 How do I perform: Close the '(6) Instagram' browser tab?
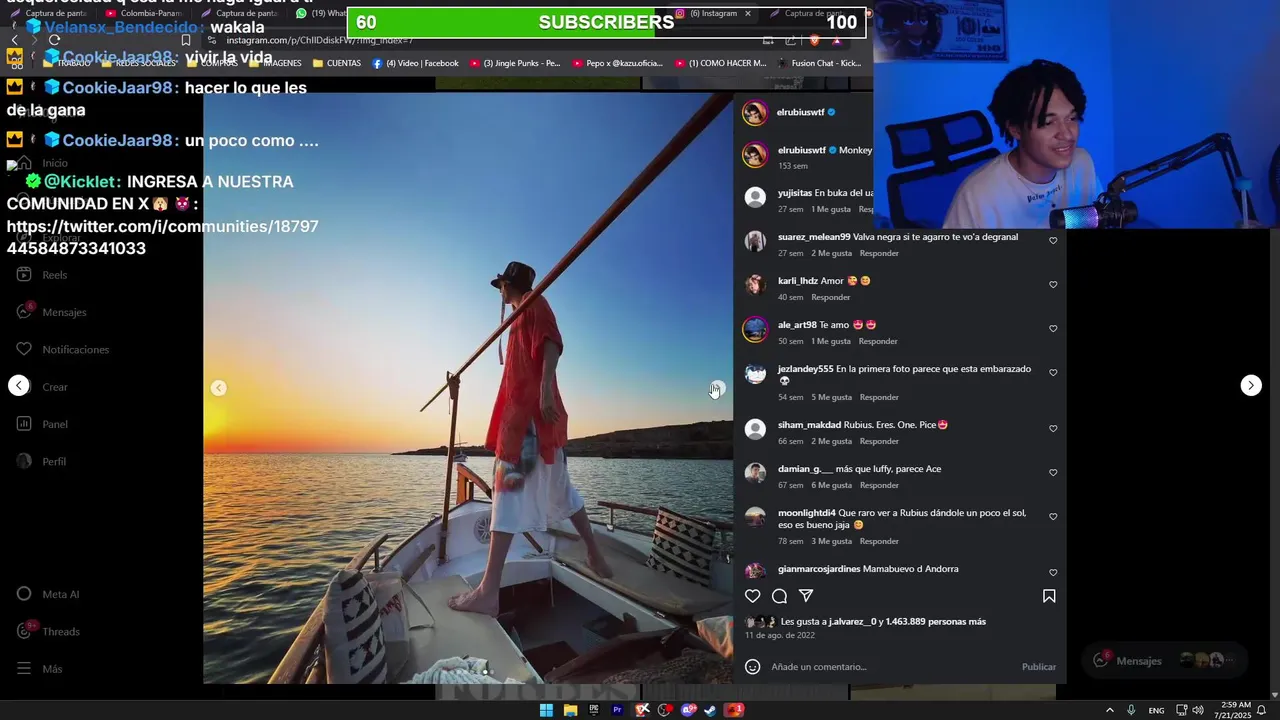747,14
